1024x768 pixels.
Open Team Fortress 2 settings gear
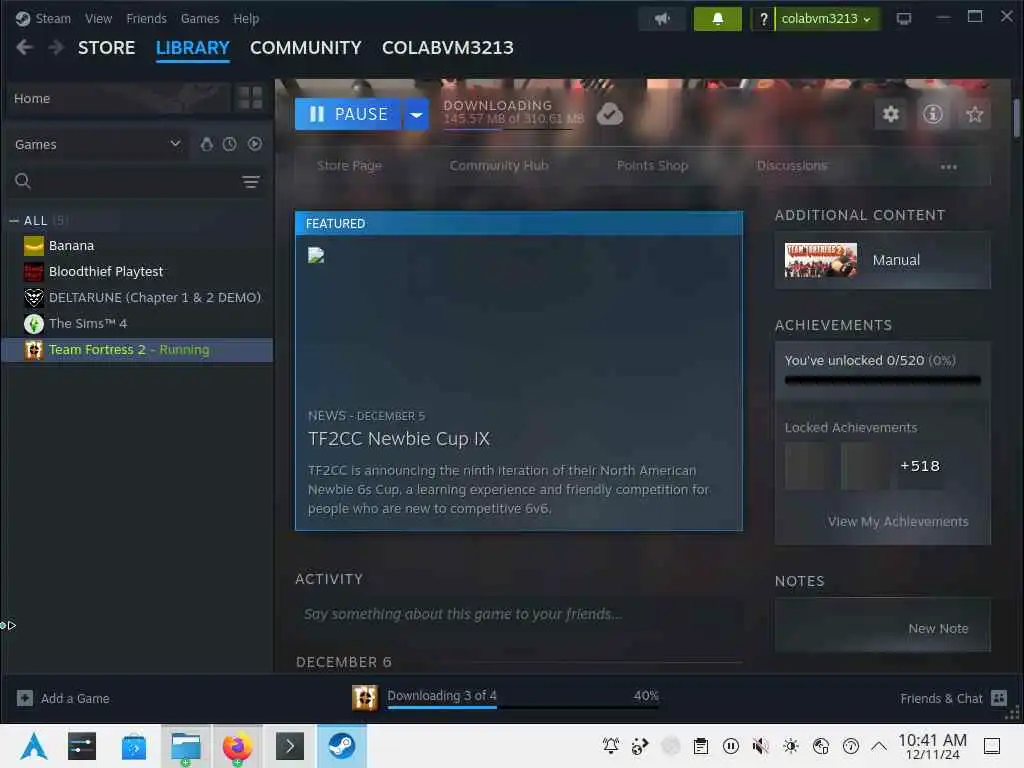tap(891, 114)
